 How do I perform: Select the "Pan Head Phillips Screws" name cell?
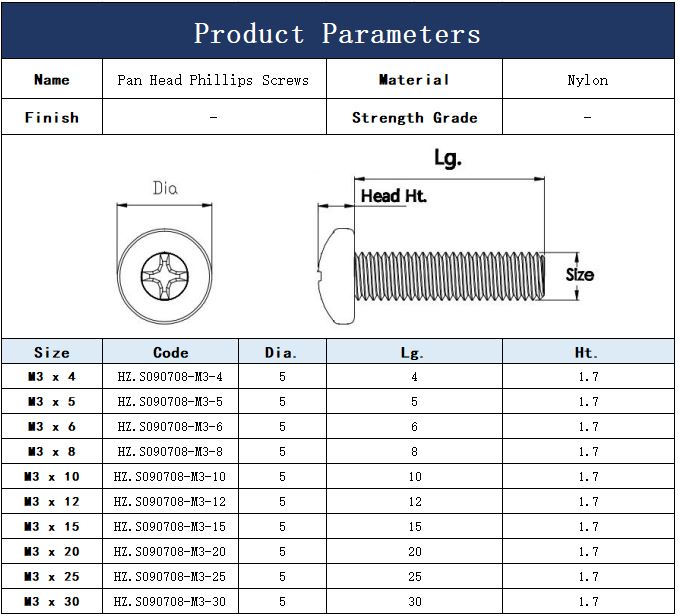coord(214,80)
